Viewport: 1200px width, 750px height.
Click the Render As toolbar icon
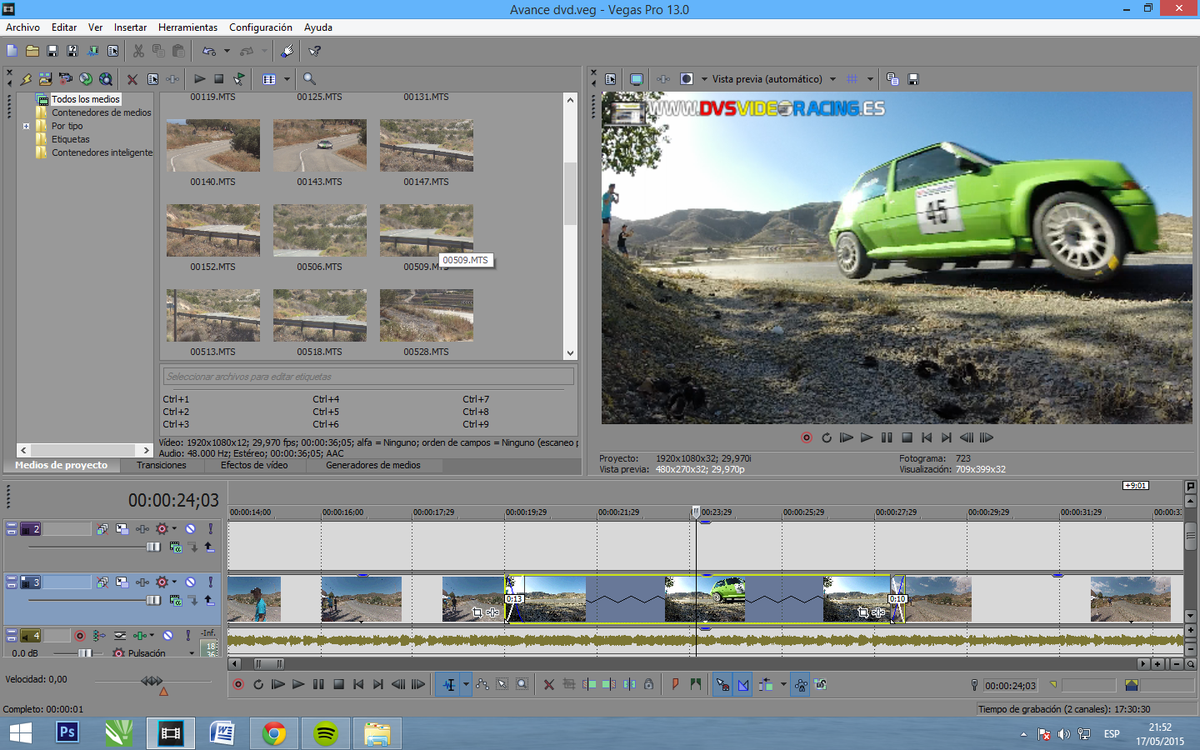(x=92, y=50)
